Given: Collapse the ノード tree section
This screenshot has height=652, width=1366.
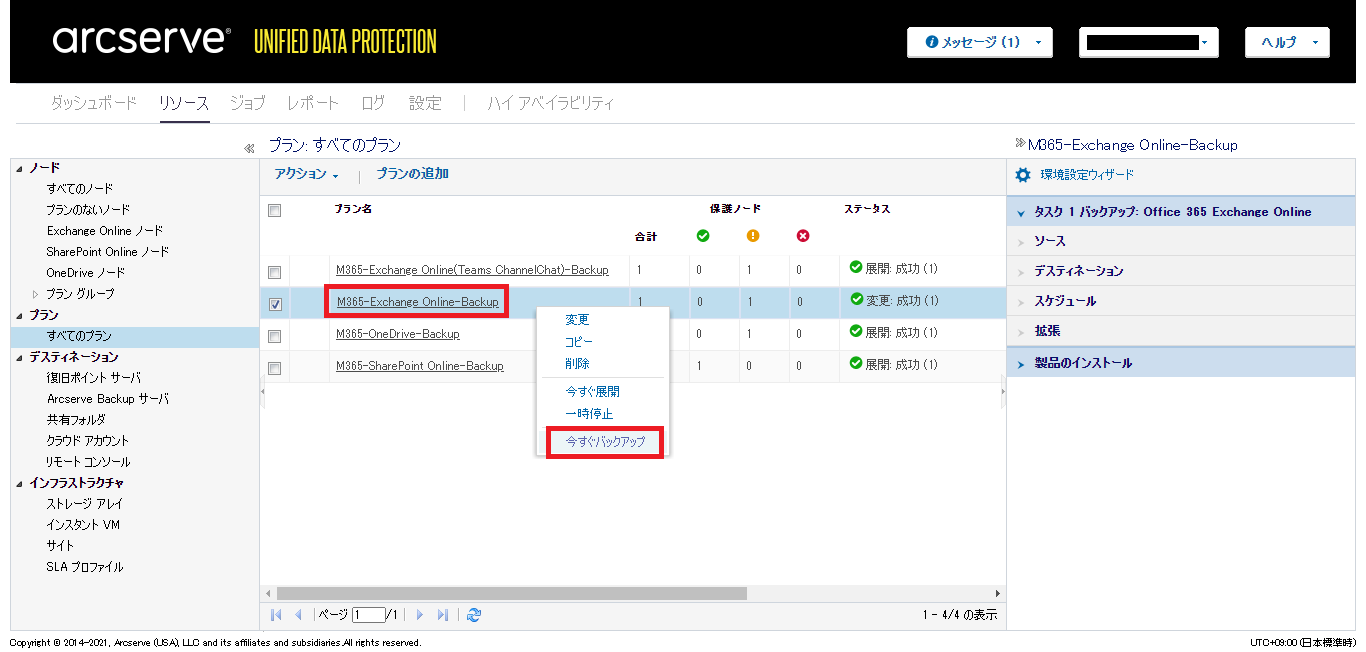Looking at the screenshot, I should pyautogui.click(x=19, y=168).
